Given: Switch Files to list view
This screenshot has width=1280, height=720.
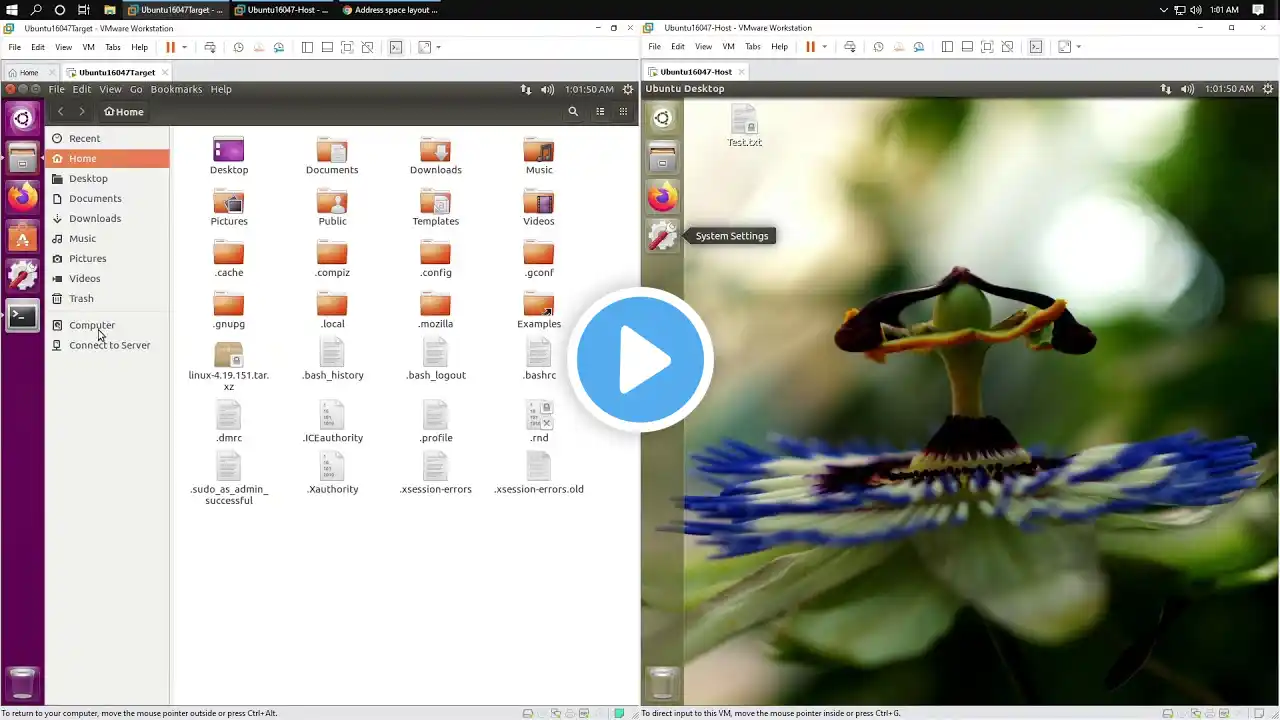Looking at the screenshot, I should pyautogui.click(x=600, y=112).
